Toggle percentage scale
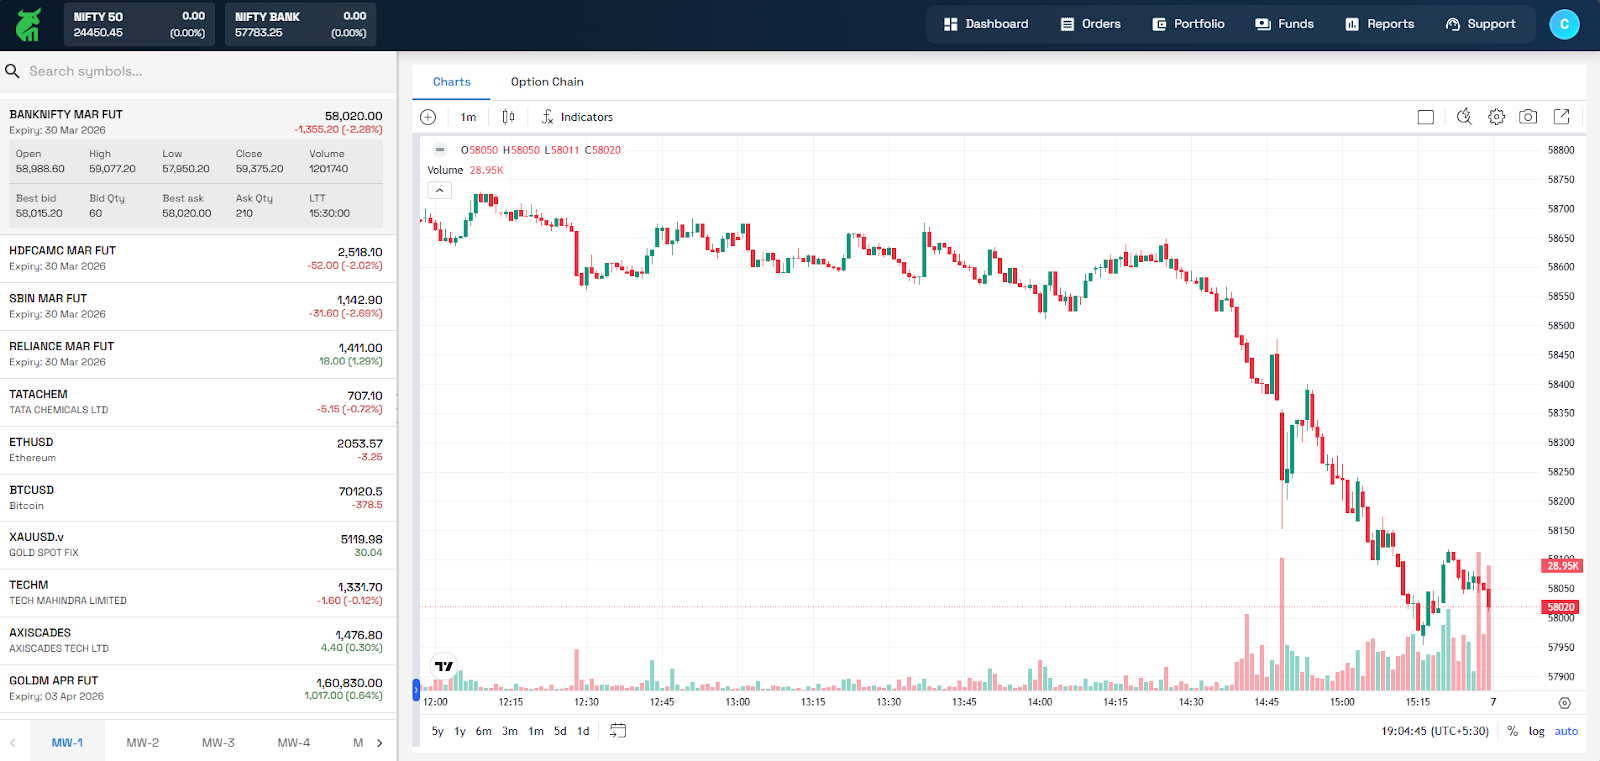 coord(1512,731)
